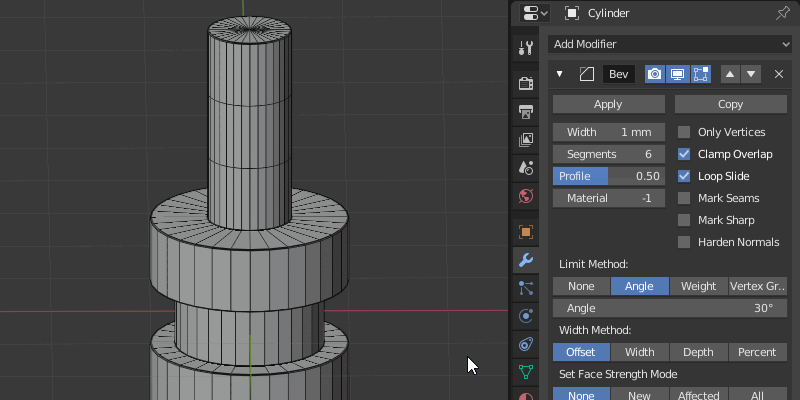Move the Bevel modifier down
Viewport: 800px width, 400px height.
point(751,74)
